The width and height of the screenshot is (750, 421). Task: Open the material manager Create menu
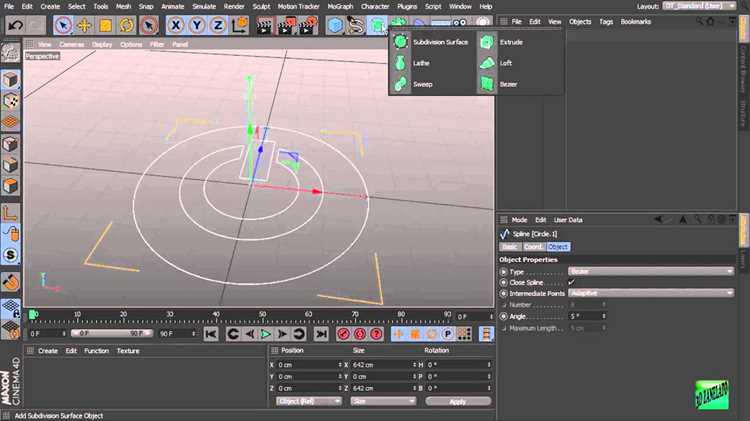[48, 351]
